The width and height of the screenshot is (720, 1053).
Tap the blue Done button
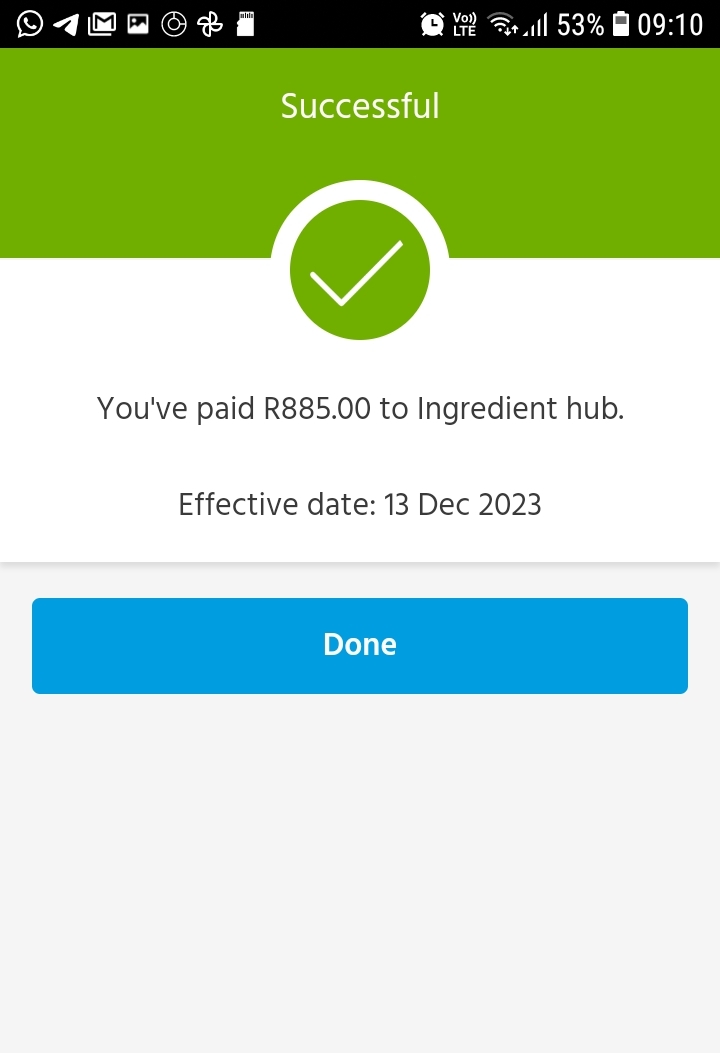click(360, 645)
